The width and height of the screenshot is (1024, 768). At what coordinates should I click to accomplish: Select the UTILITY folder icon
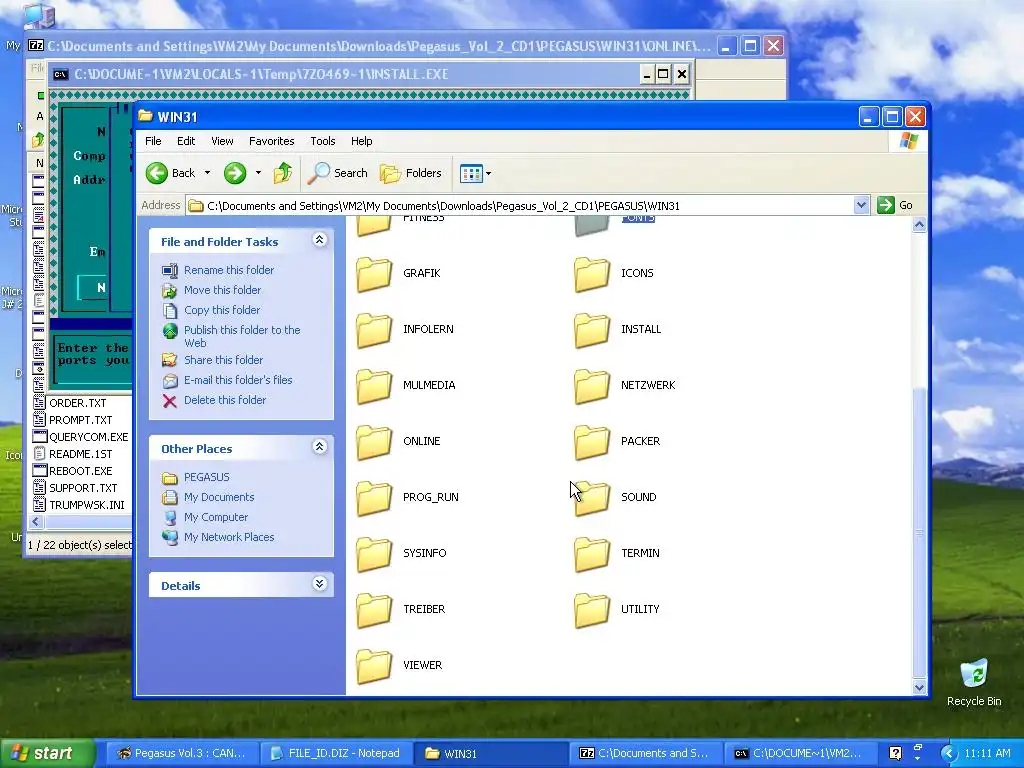pyautogui.click(x=592, y=610)
